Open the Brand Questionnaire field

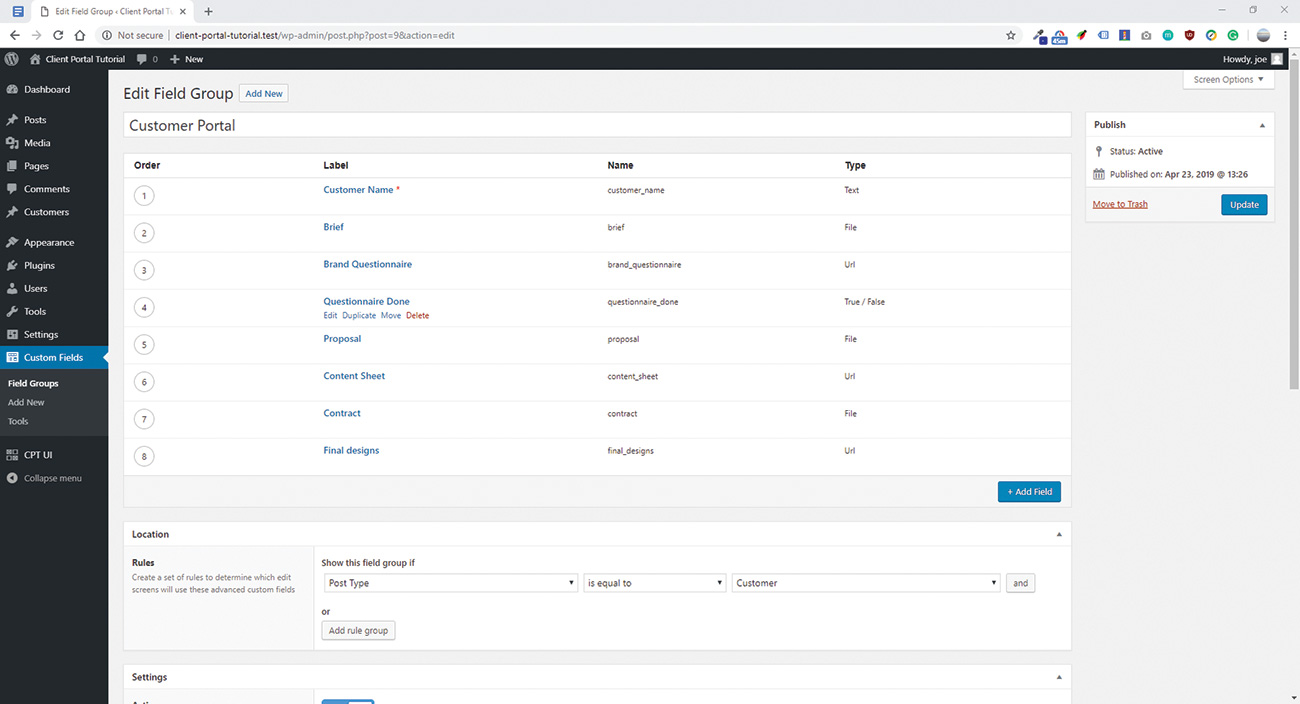(367, 264)
